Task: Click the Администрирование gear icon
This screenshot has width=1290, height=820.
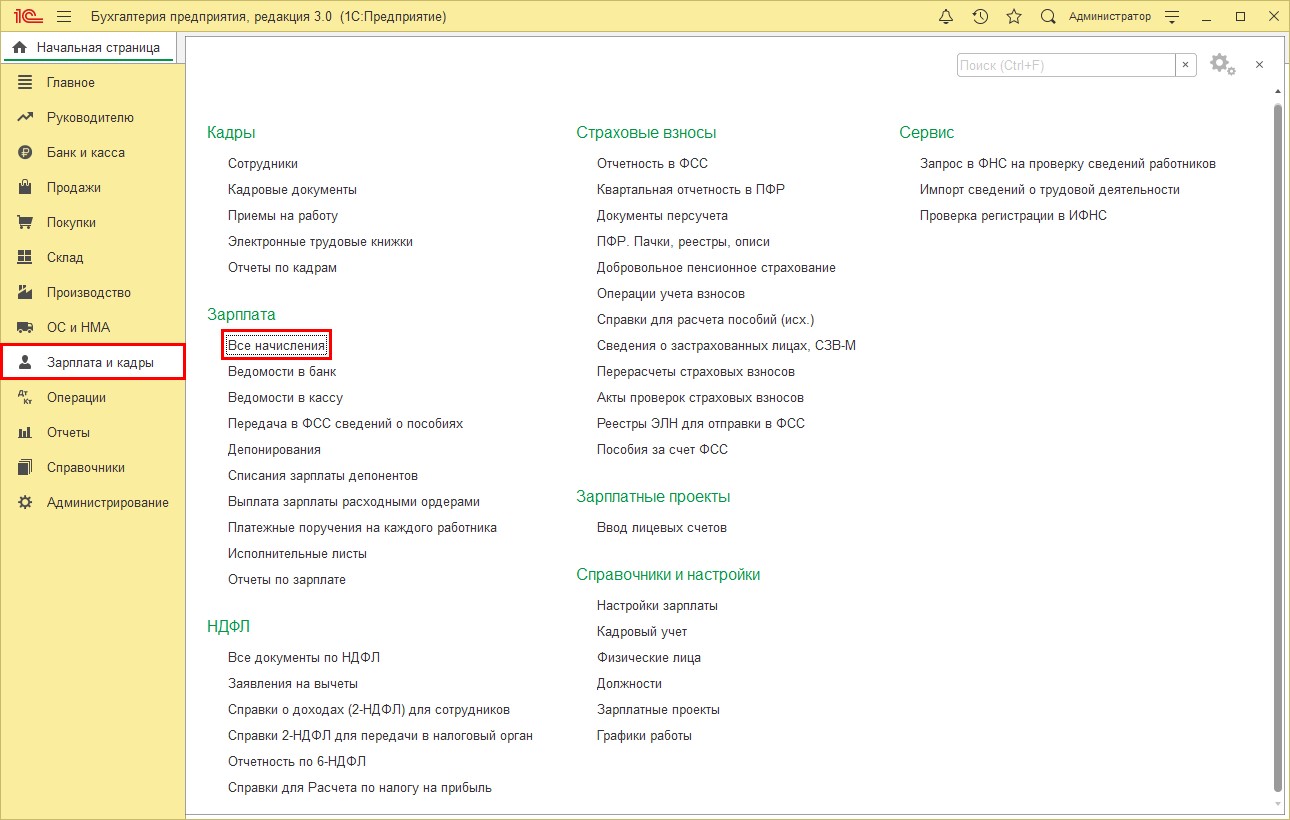Action: tap(26, 502)
